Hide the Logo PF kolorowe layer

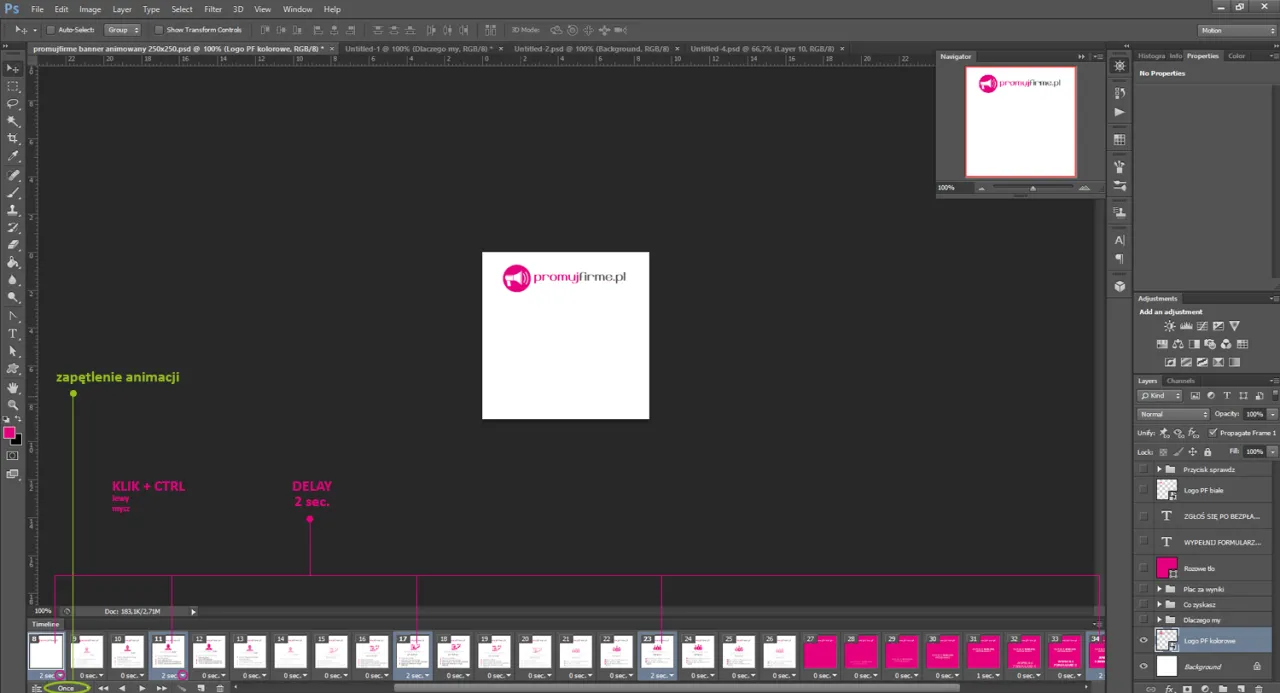pyautogui.click(x=1143, y=640)
